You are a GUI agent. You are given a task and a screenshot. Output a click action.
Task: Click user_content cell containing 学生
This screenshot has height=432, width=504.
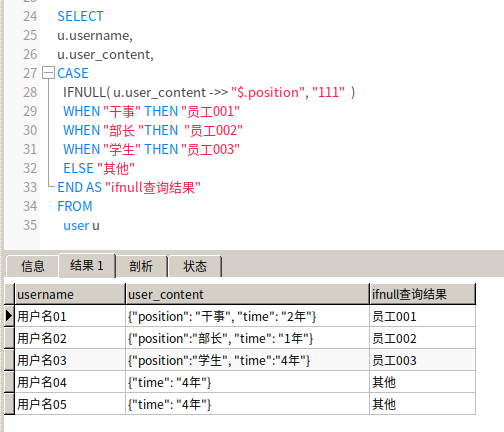coord(248,360)
